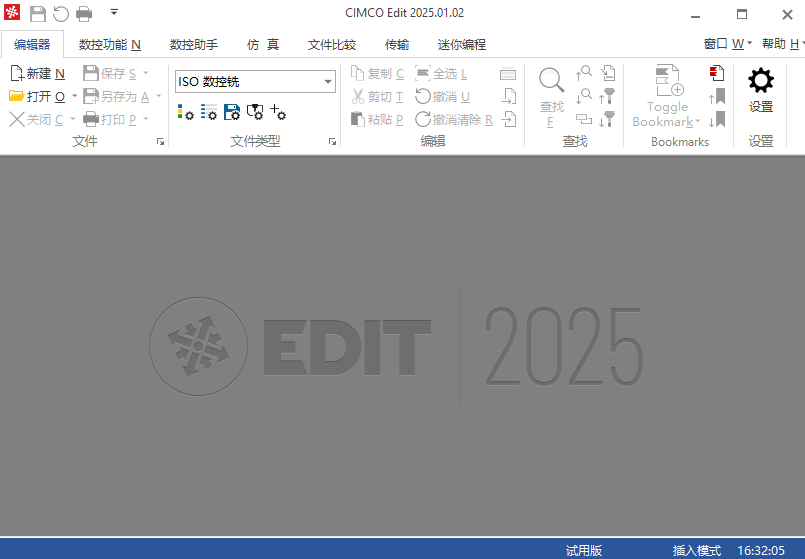Click the 剪切 T cut button
The height and width of the screenshot is (559, 805).
377,97
